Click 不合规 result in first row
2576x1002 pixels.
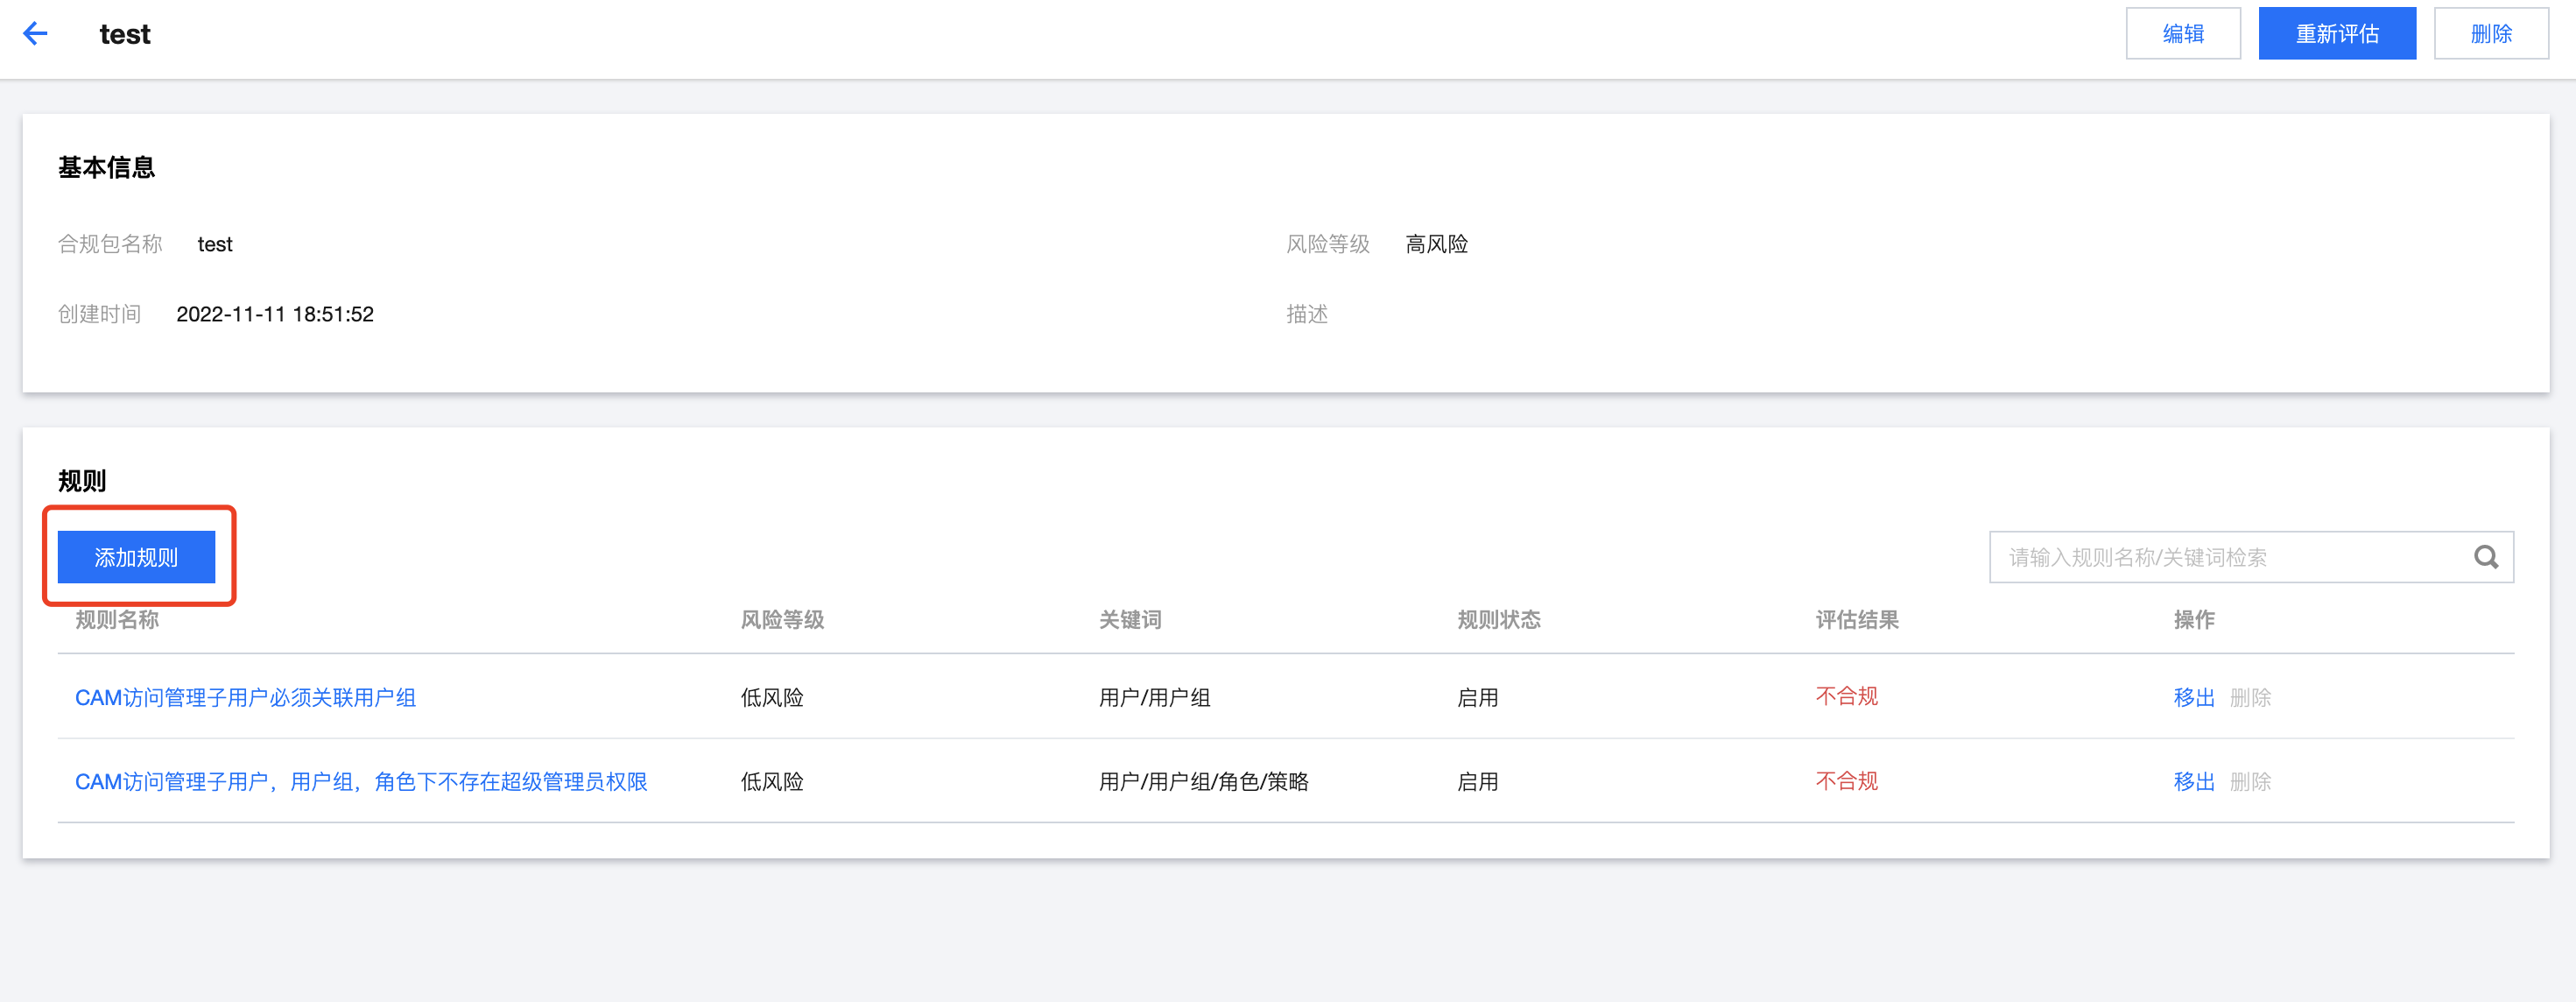pos(1846,696)
